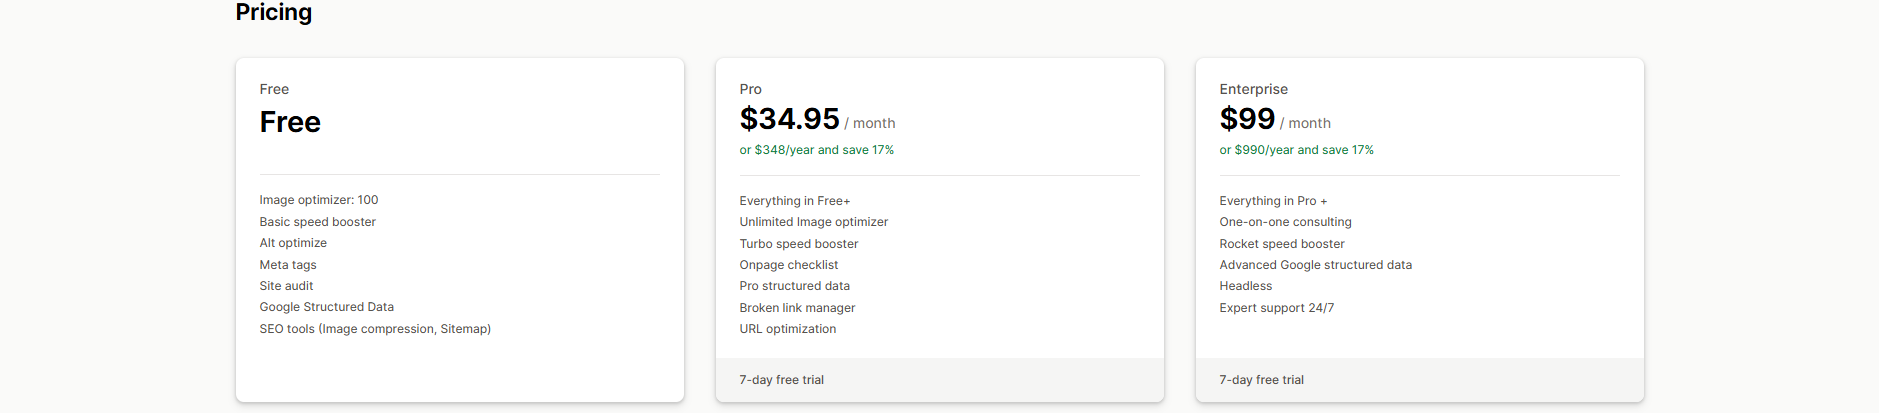Select the 'Expert support 24/7' feature
1879x413 pixels.
pos(1276,308)
